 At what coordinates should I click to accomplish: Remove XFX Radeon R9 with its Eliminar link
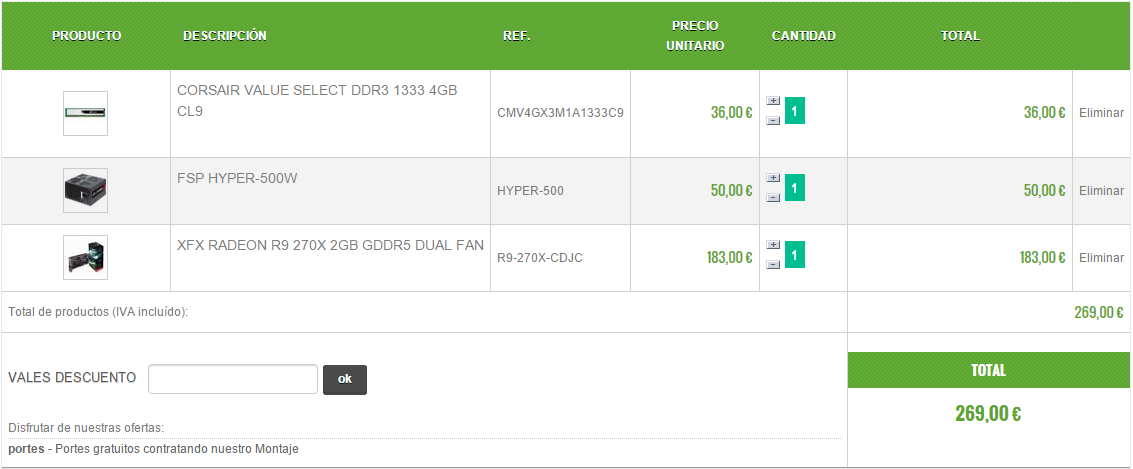[x=1101, y=257]
